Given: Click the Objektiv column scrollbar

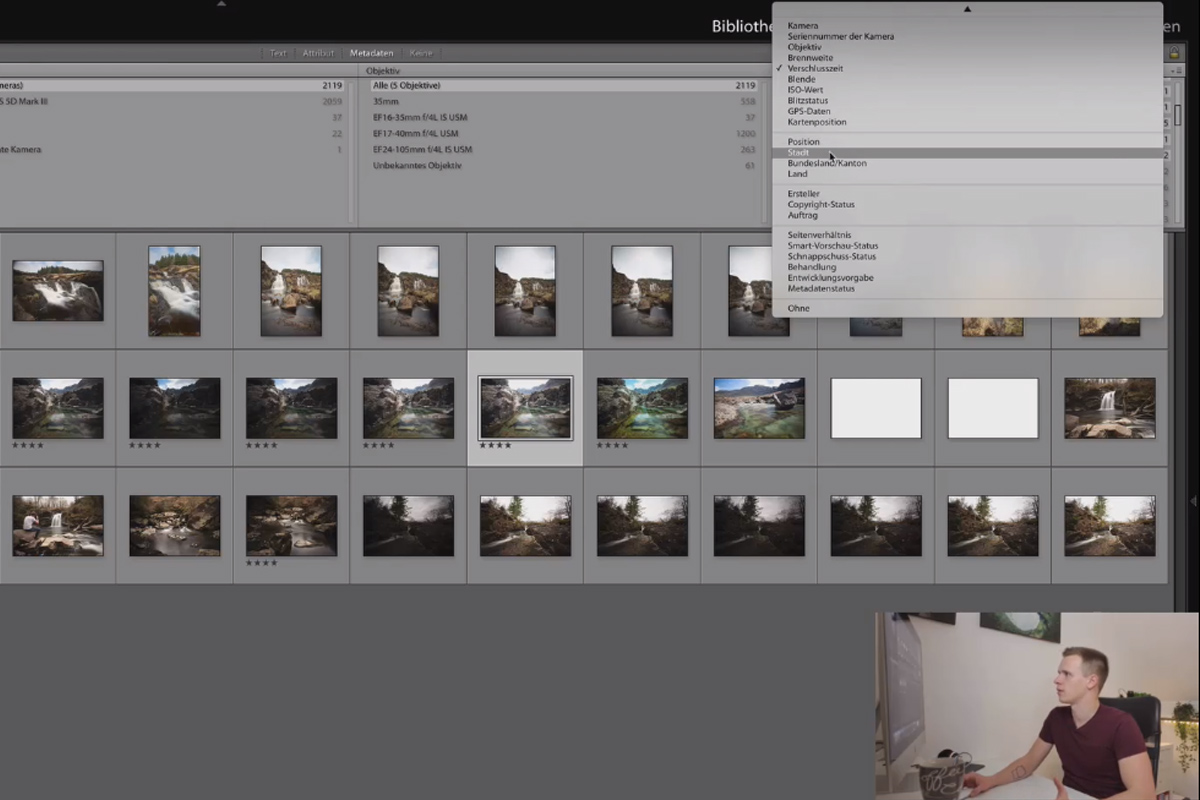Looking at the screenshot, I should [x=764, y=150].
